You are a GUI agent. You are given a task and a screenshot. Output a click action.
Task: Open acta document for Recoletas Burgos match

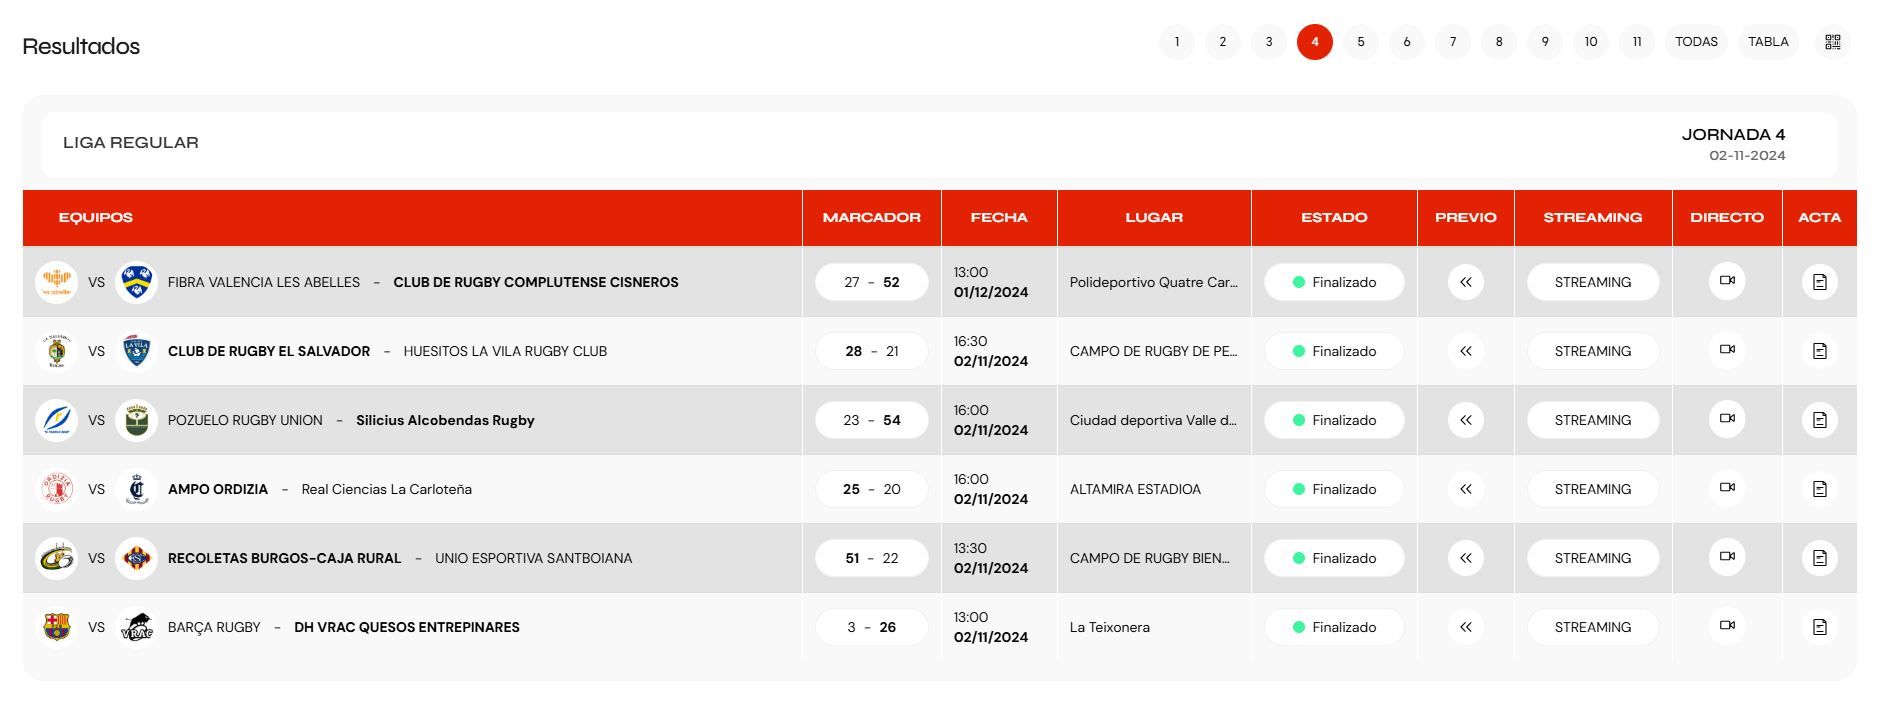pos(1819,558)
